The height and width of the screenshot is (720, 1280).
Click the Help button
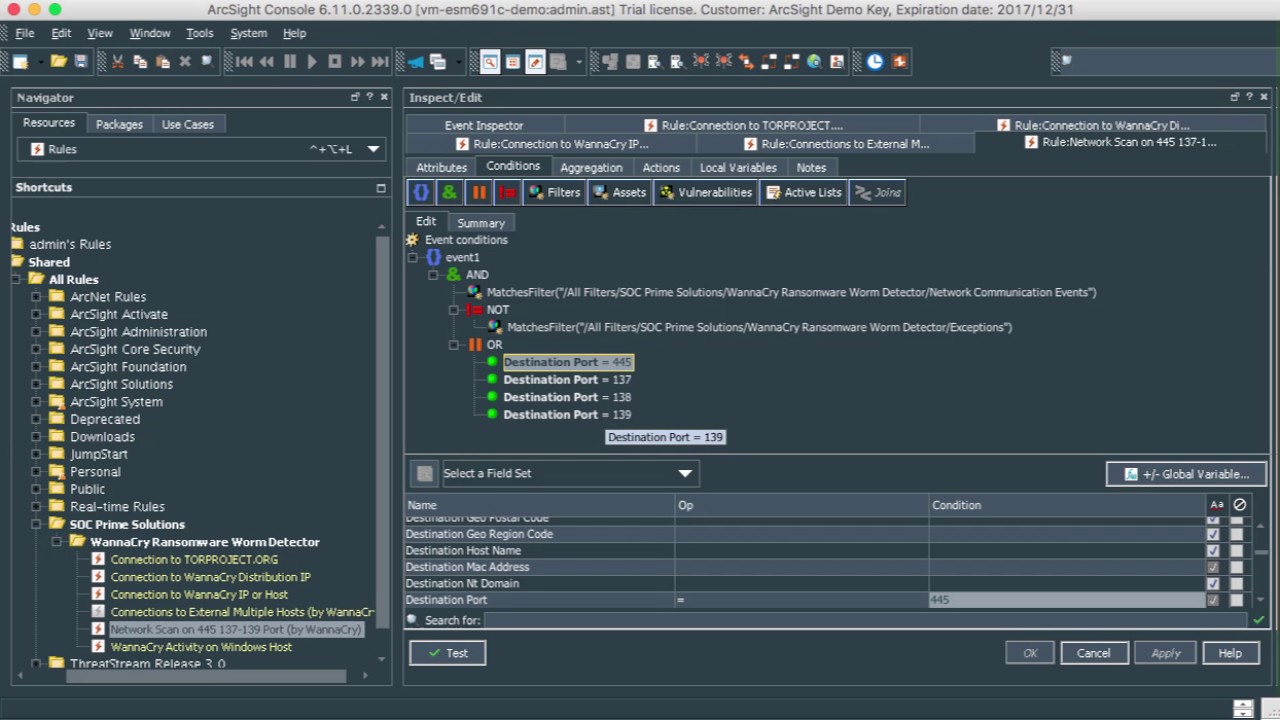(1230, 653)
